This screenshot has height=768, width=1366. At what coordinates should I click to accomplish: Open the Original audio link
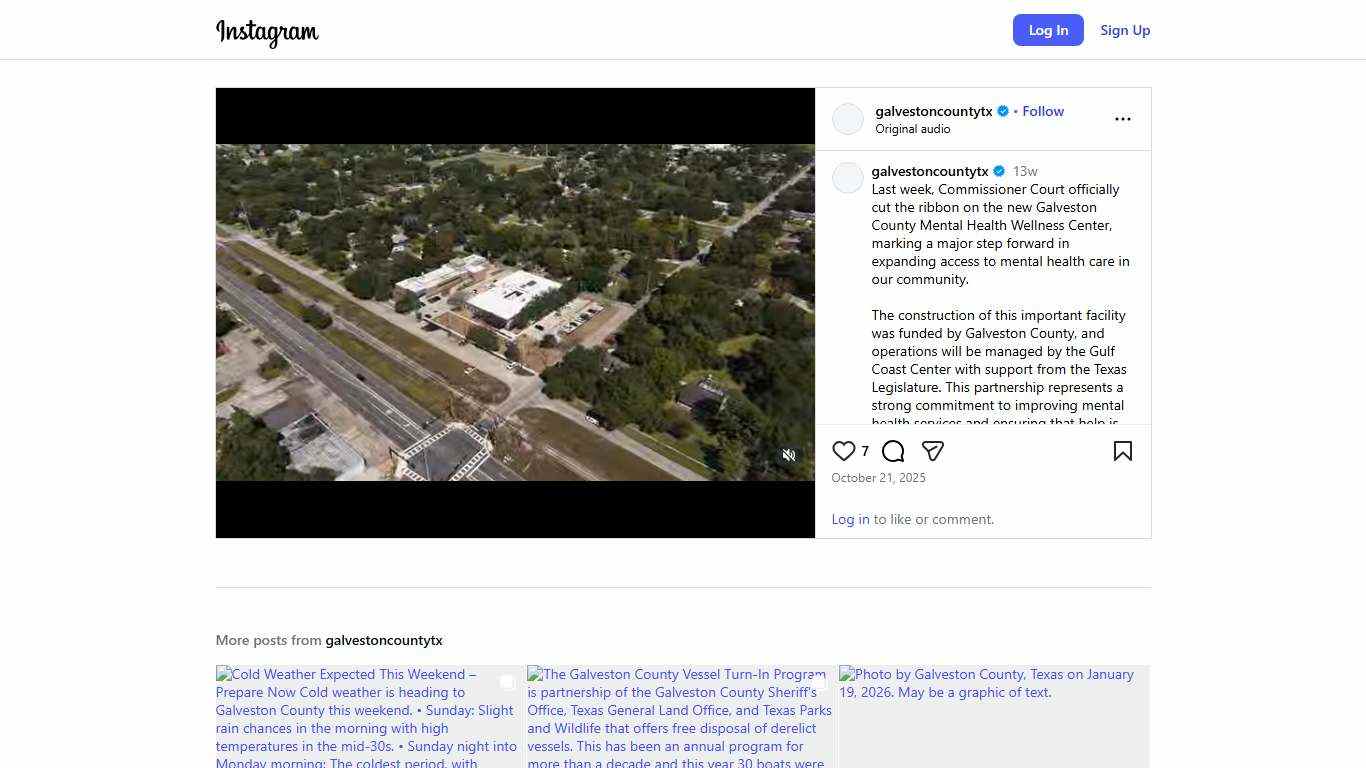click(x=912, y=129)
